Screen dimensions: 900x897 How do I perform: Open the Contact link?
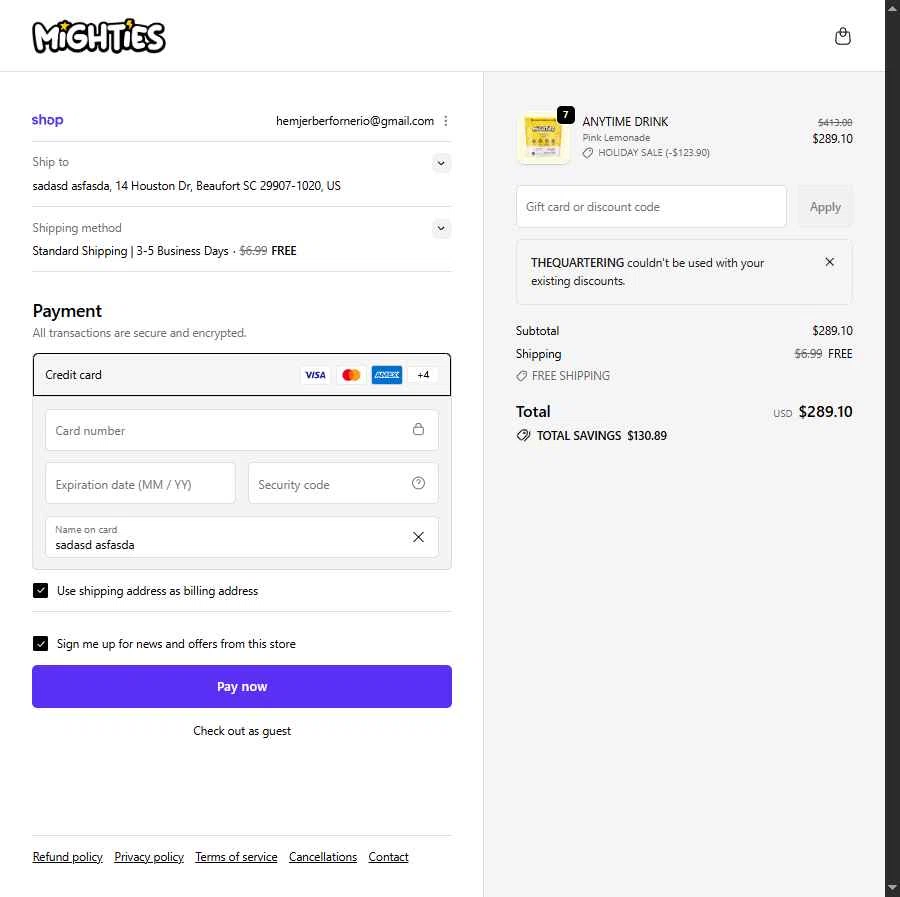(388, 857)
